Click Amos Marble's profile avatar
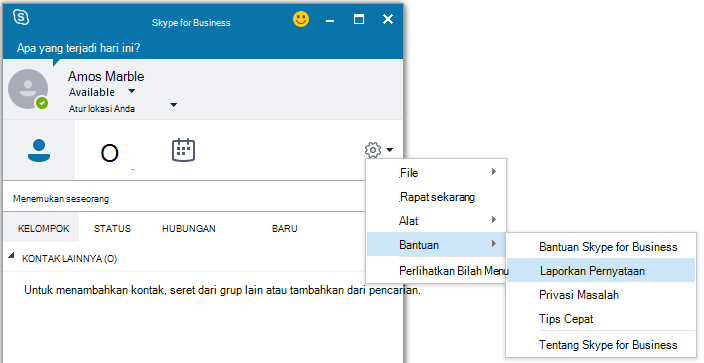This screenshot has height=363, width=704. (28, 89)
